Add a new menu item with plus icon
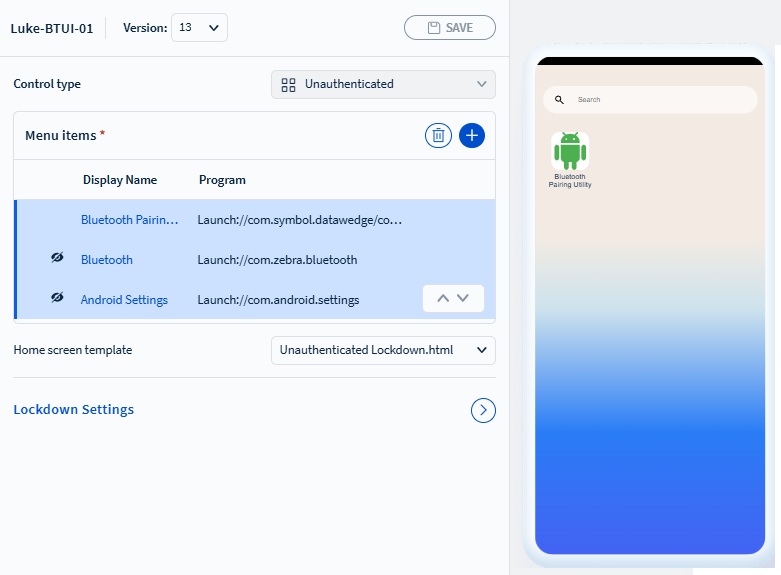 (472, 135)
